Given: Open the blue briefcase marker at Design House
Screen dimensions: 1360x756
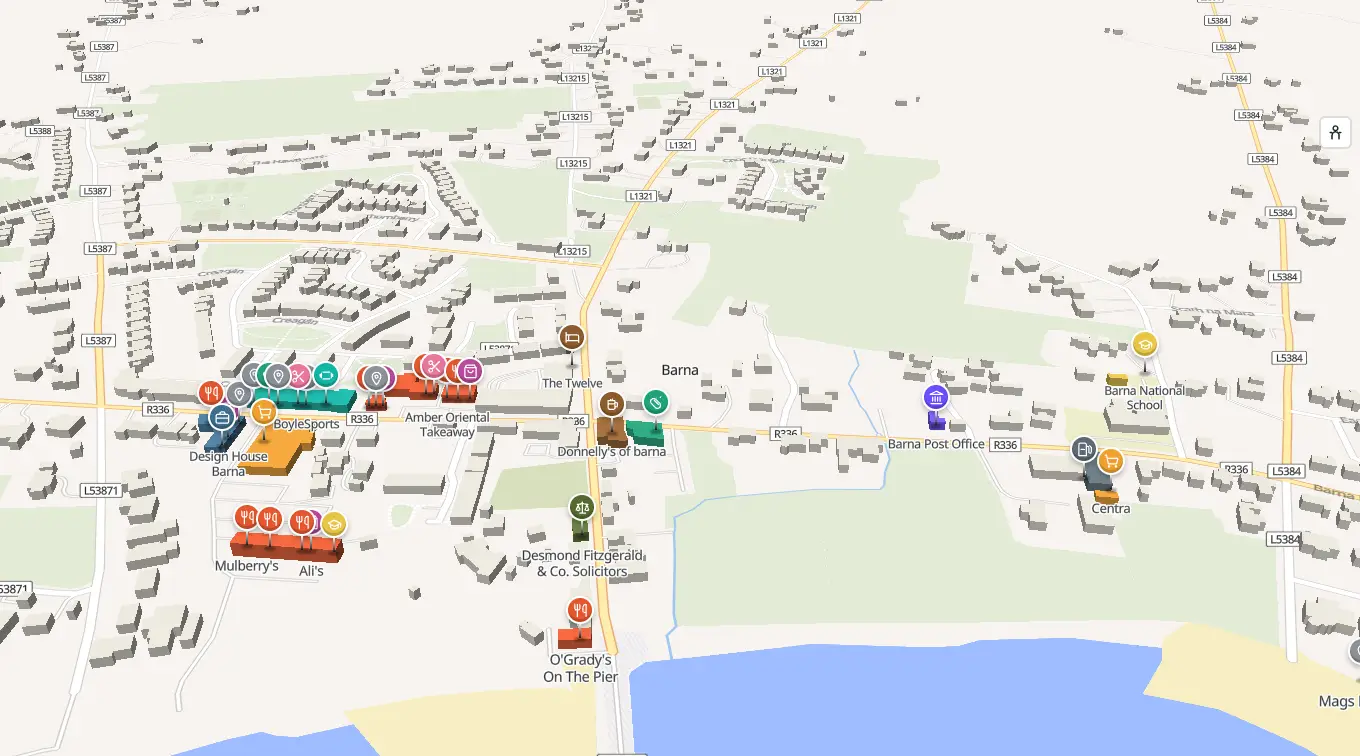Looking at the screenshot, I should click(222, 417).
